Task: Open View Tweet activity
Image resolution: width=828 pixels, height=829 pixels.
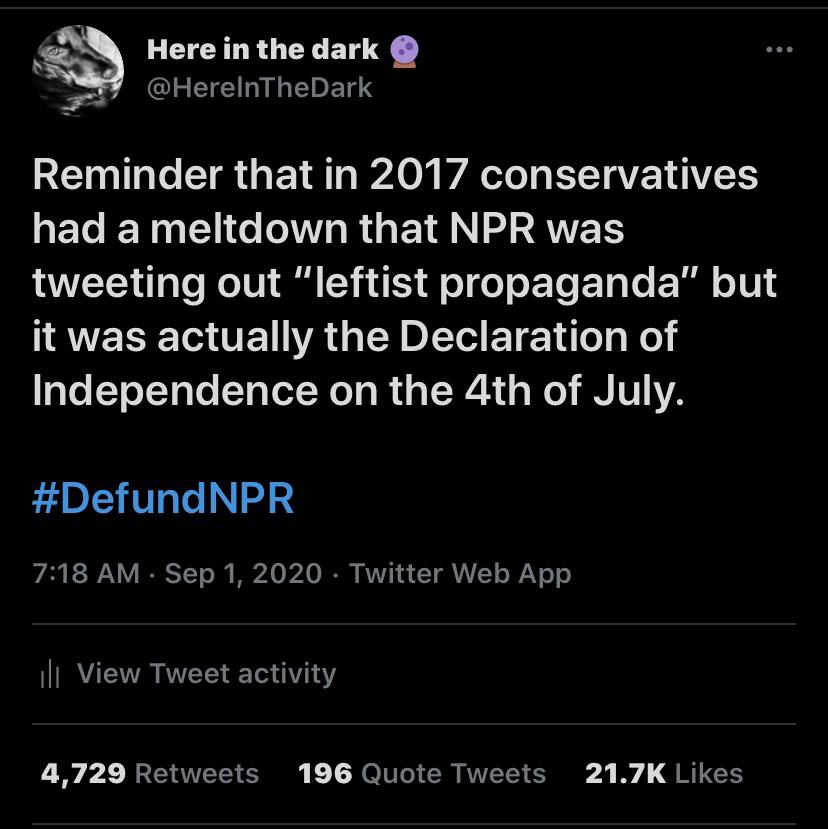Action: [x=206, y=674]
